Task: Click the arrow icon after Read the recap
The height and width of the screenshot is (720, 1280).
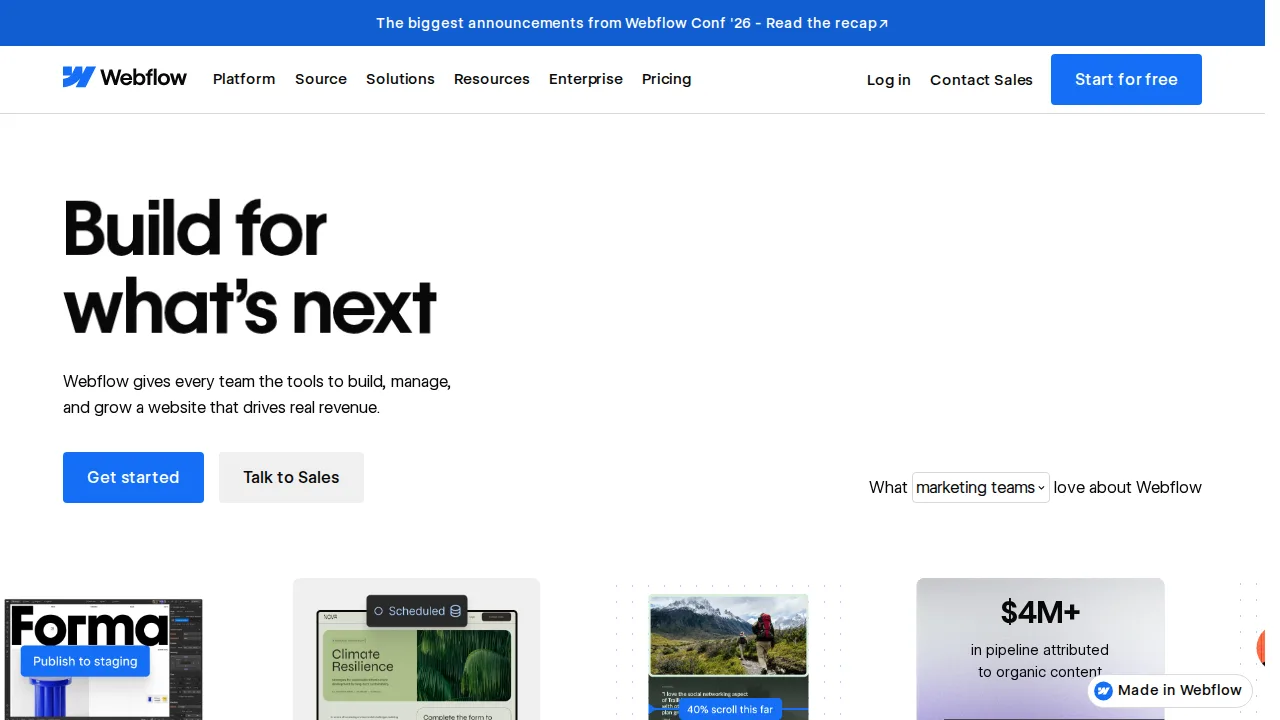Action: [883, 24]
